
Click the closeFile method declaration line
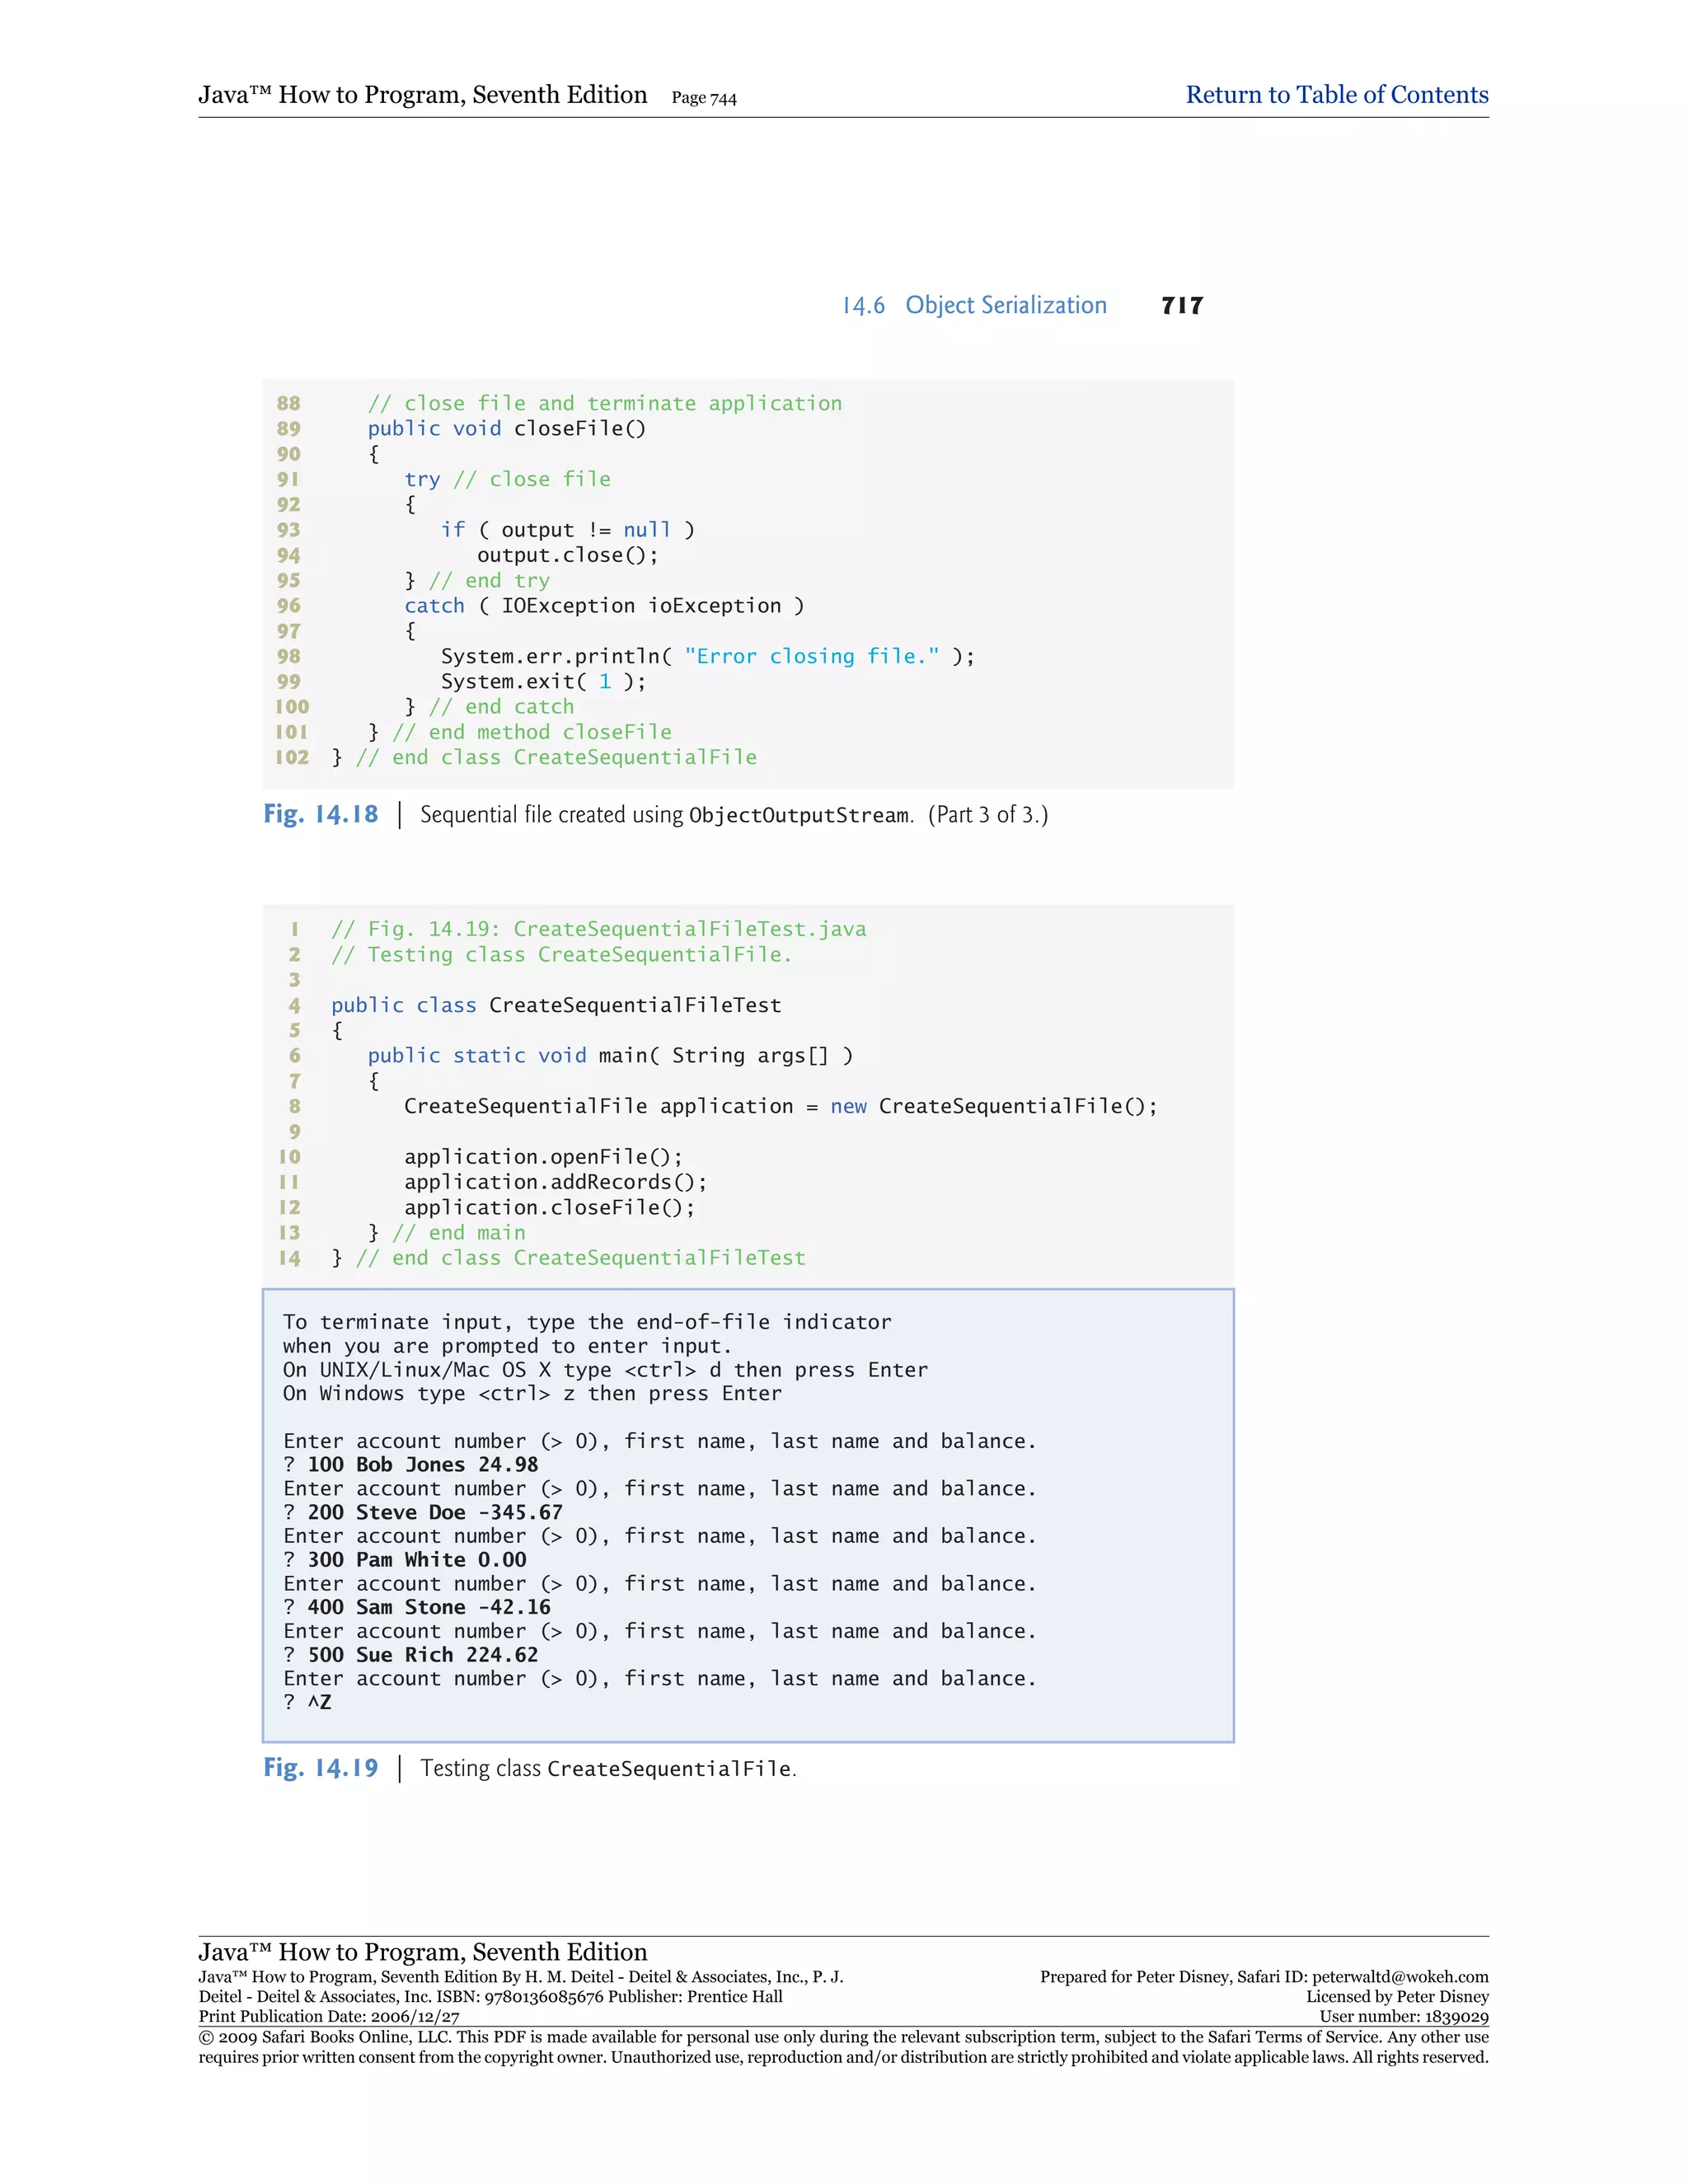[x=506, y=429]
